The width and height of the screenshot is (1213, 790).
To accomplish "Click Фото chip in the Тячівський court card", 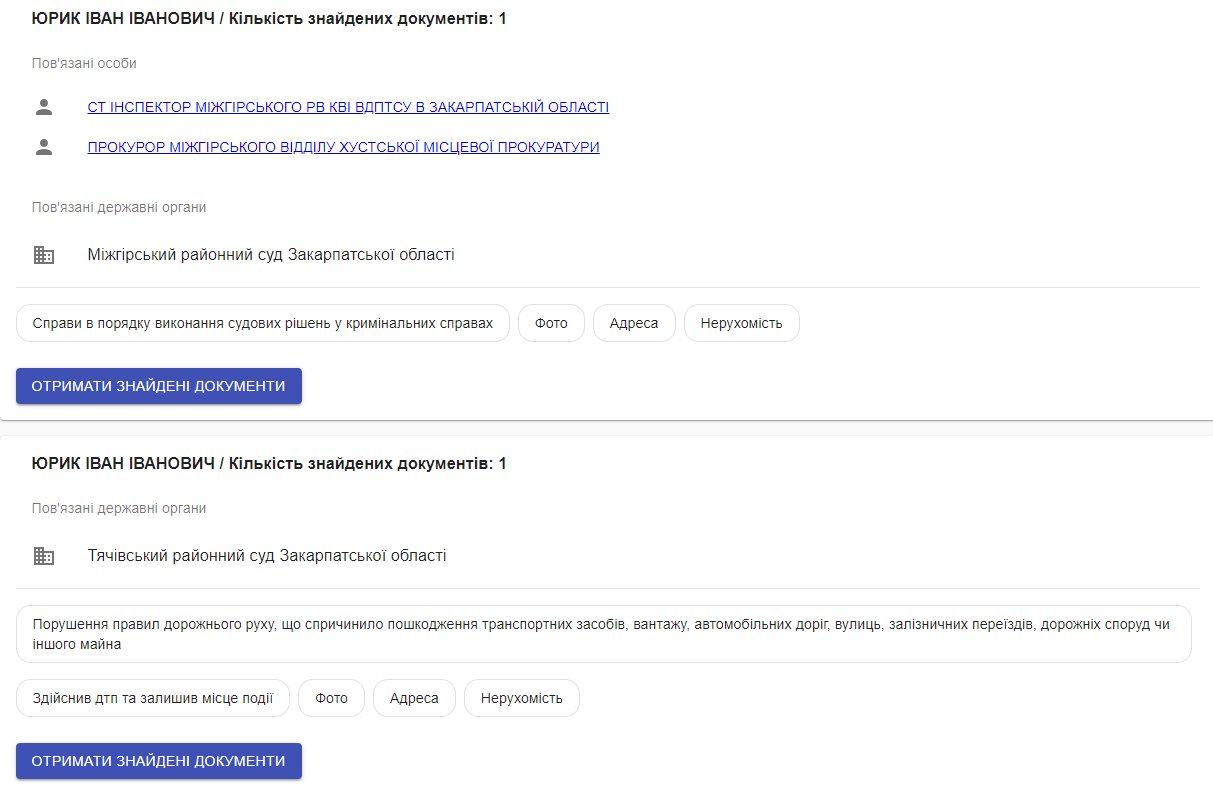I will (331, 698).
